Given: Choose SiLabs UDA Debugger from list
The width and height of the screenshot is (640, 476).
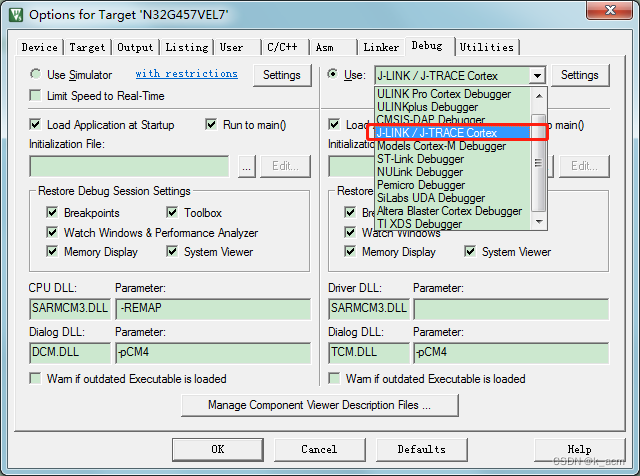Looking at the screenshot, I should 452,198.
